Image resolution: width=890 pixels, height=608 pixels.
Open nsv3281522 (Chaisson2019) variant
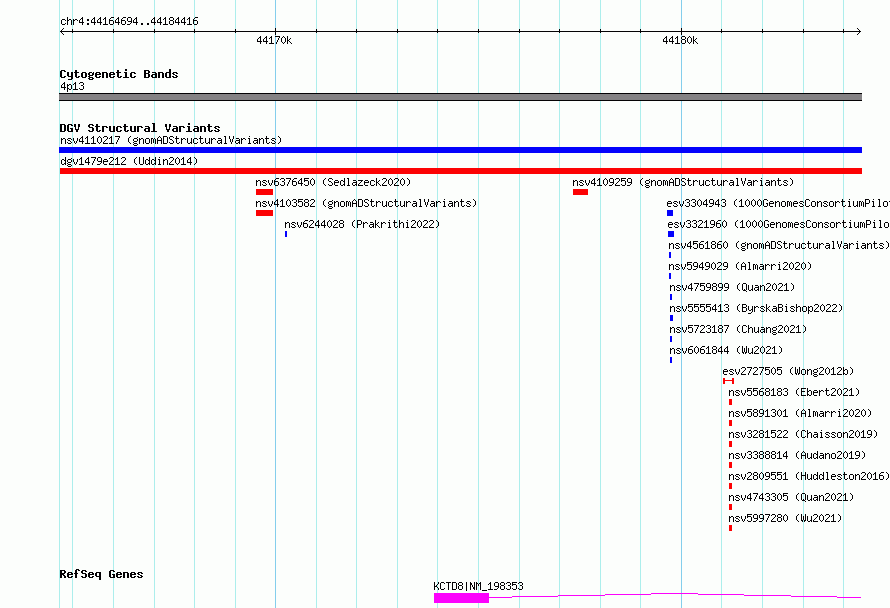coord(803,434)
